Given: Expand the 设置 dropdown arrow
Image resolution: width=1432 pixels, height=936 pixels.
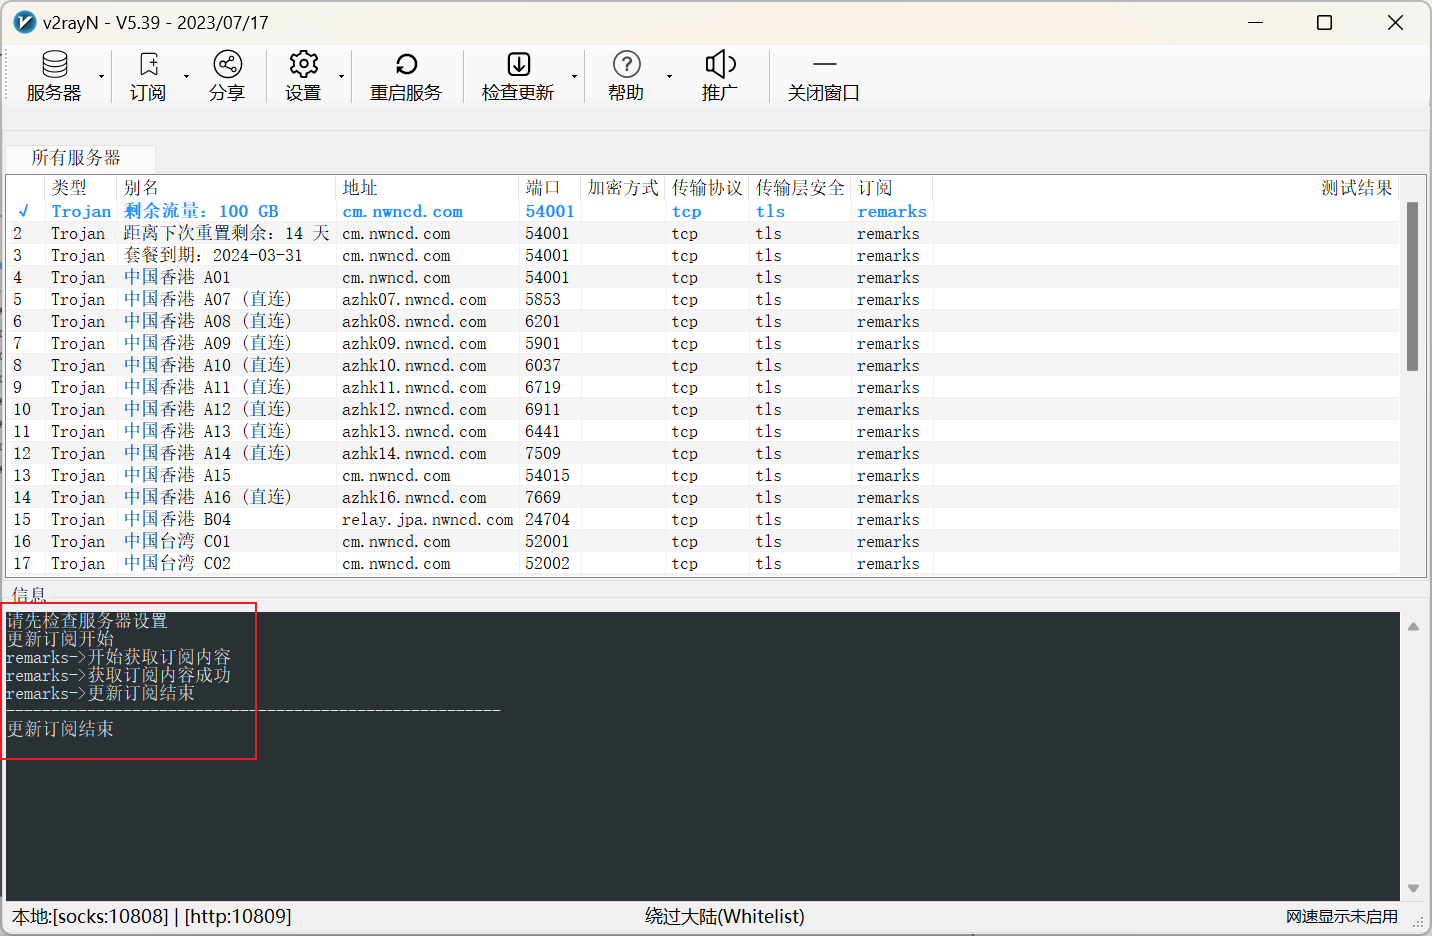Looking at the screenshot, I should 341,77.
